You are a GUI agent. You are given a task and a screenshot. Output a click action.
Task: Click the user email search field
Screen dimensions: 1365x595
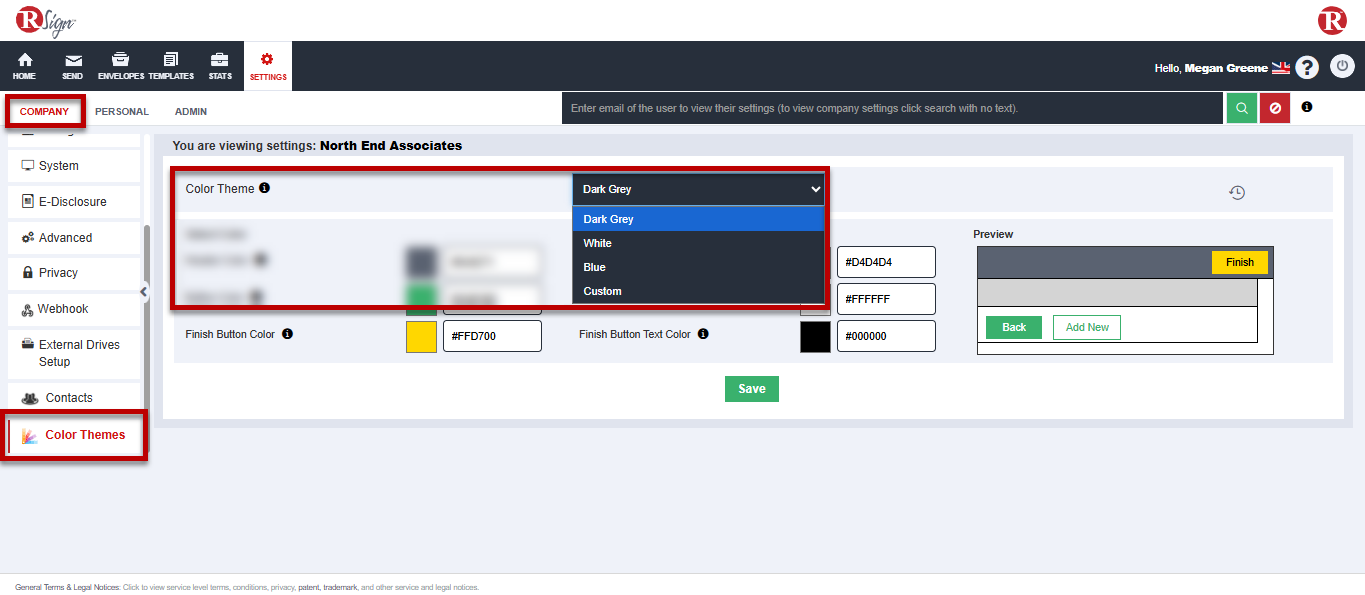click(892, 108)
